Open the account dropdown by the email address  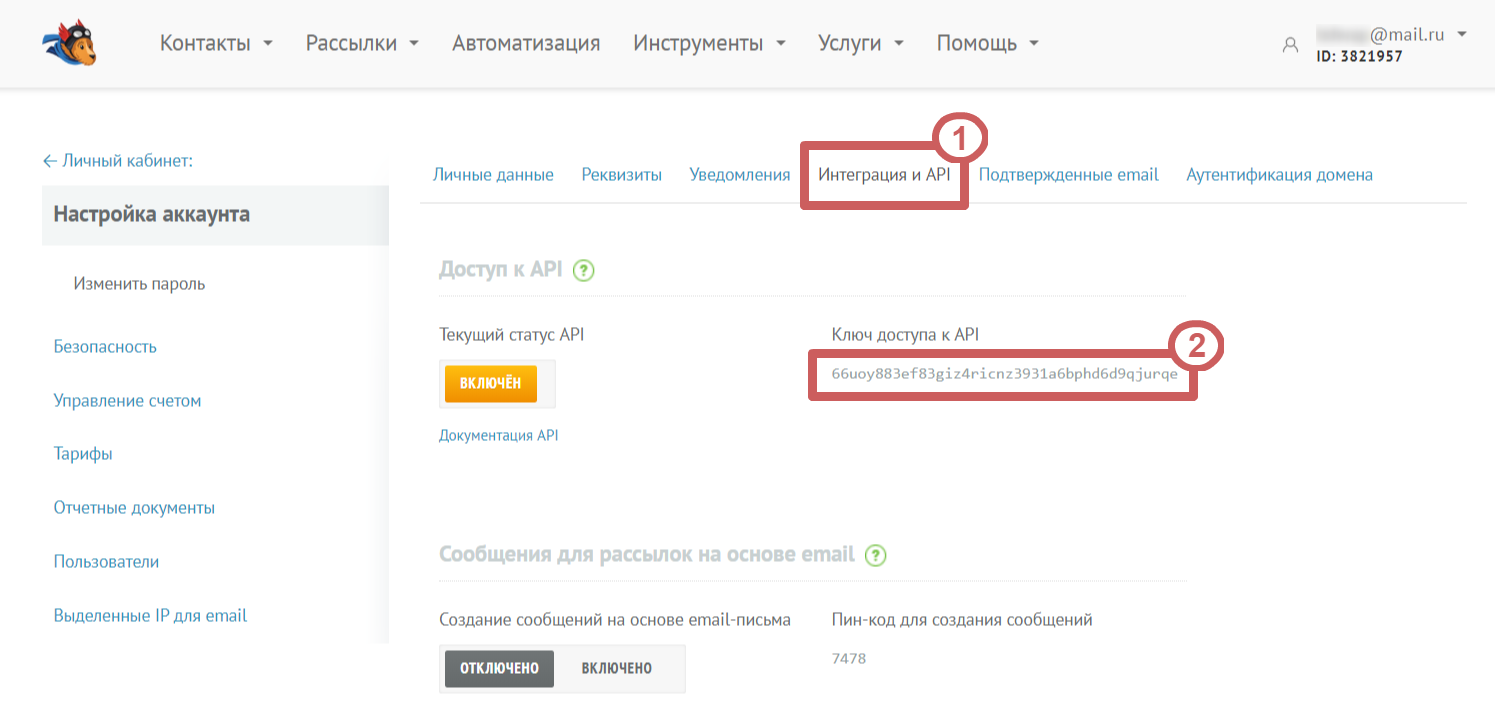tap(1461, 35)
